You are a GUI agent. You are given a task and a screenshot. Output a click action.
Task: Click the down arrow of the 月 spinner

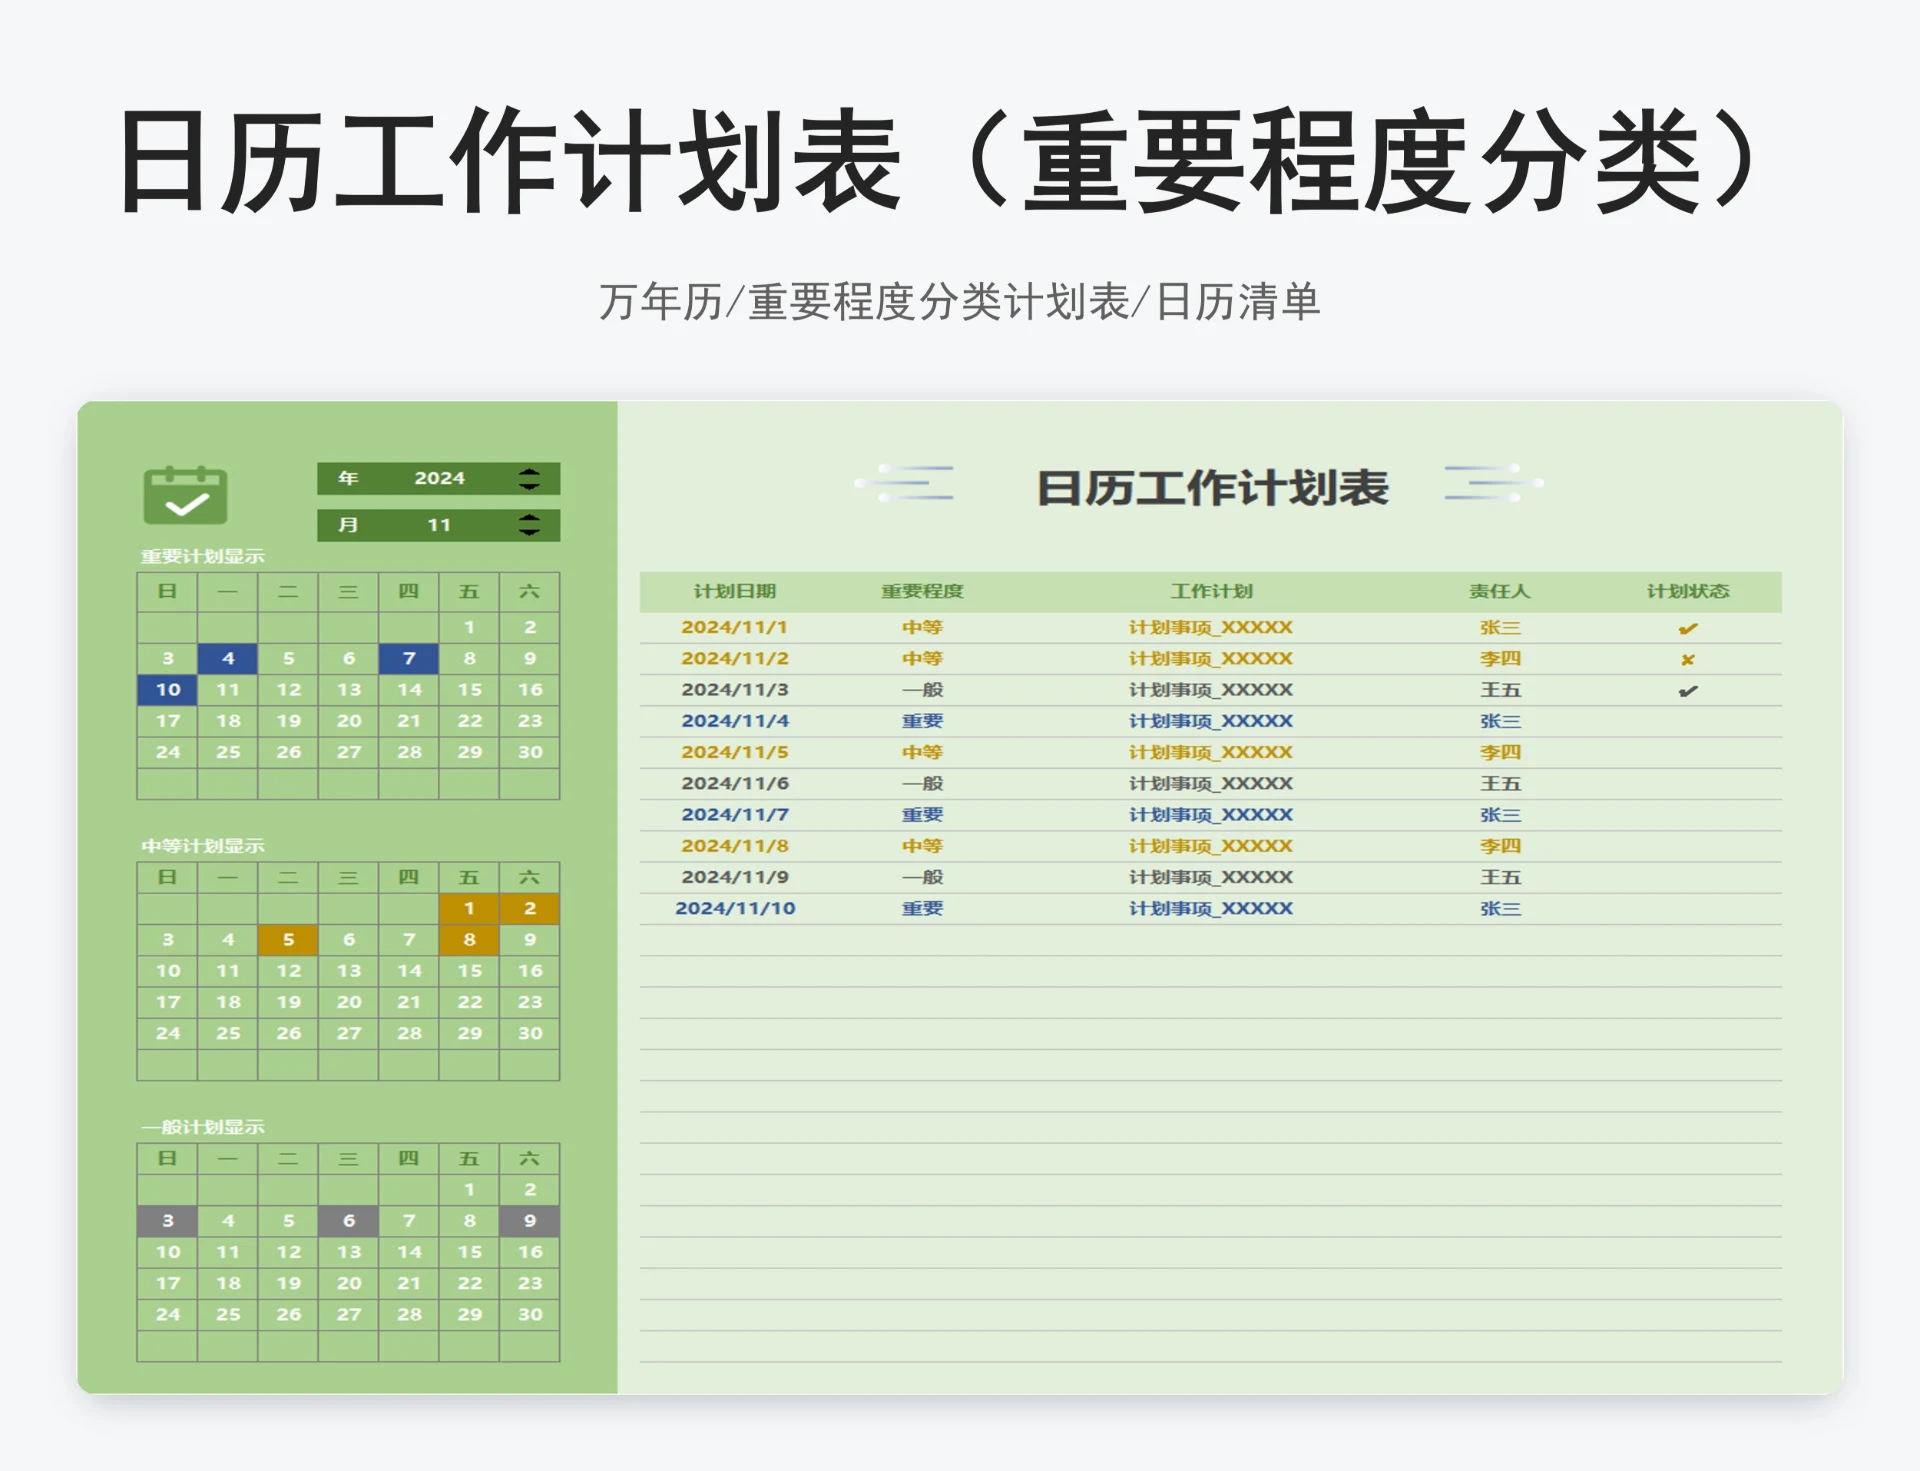pos(528,531)
